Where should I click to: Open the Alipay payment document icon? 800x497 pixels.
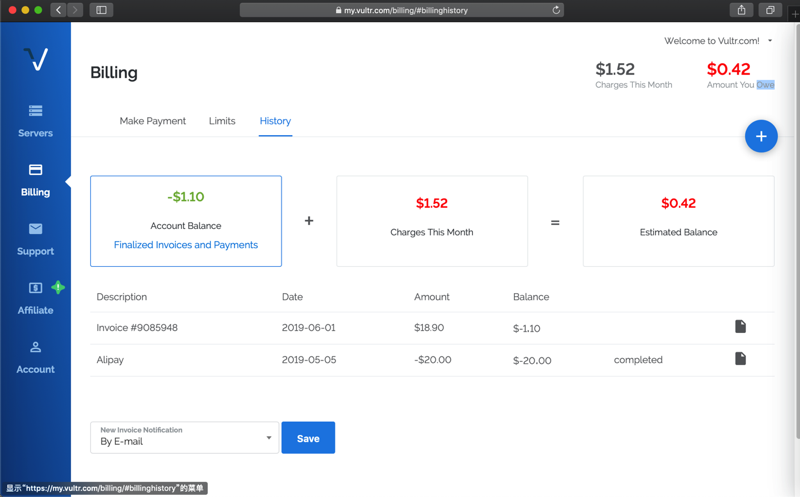click(740, 359)
